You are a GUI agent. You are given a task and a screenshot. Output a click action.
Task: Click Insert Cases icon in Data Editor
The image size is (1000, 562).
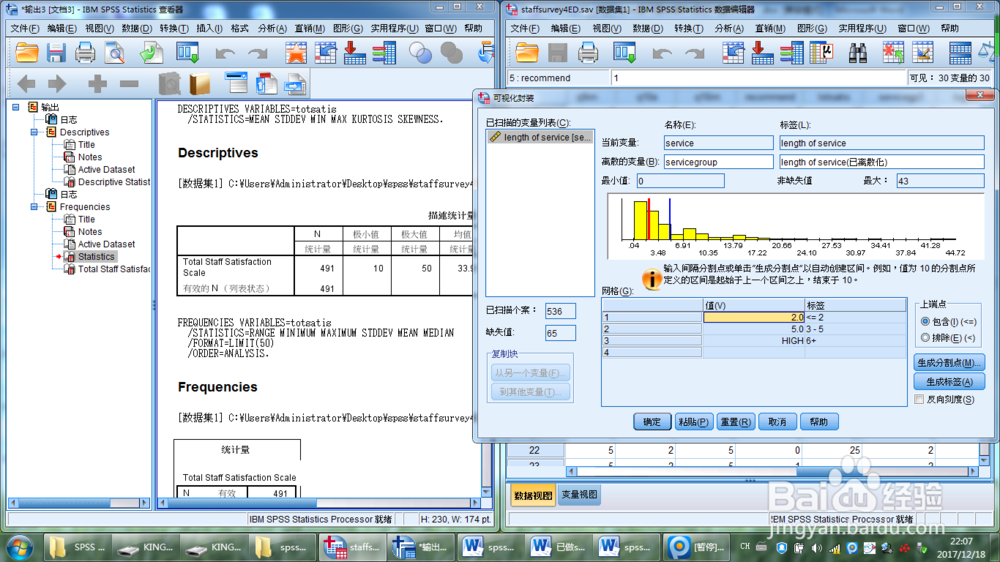click(x=893, y=53)
